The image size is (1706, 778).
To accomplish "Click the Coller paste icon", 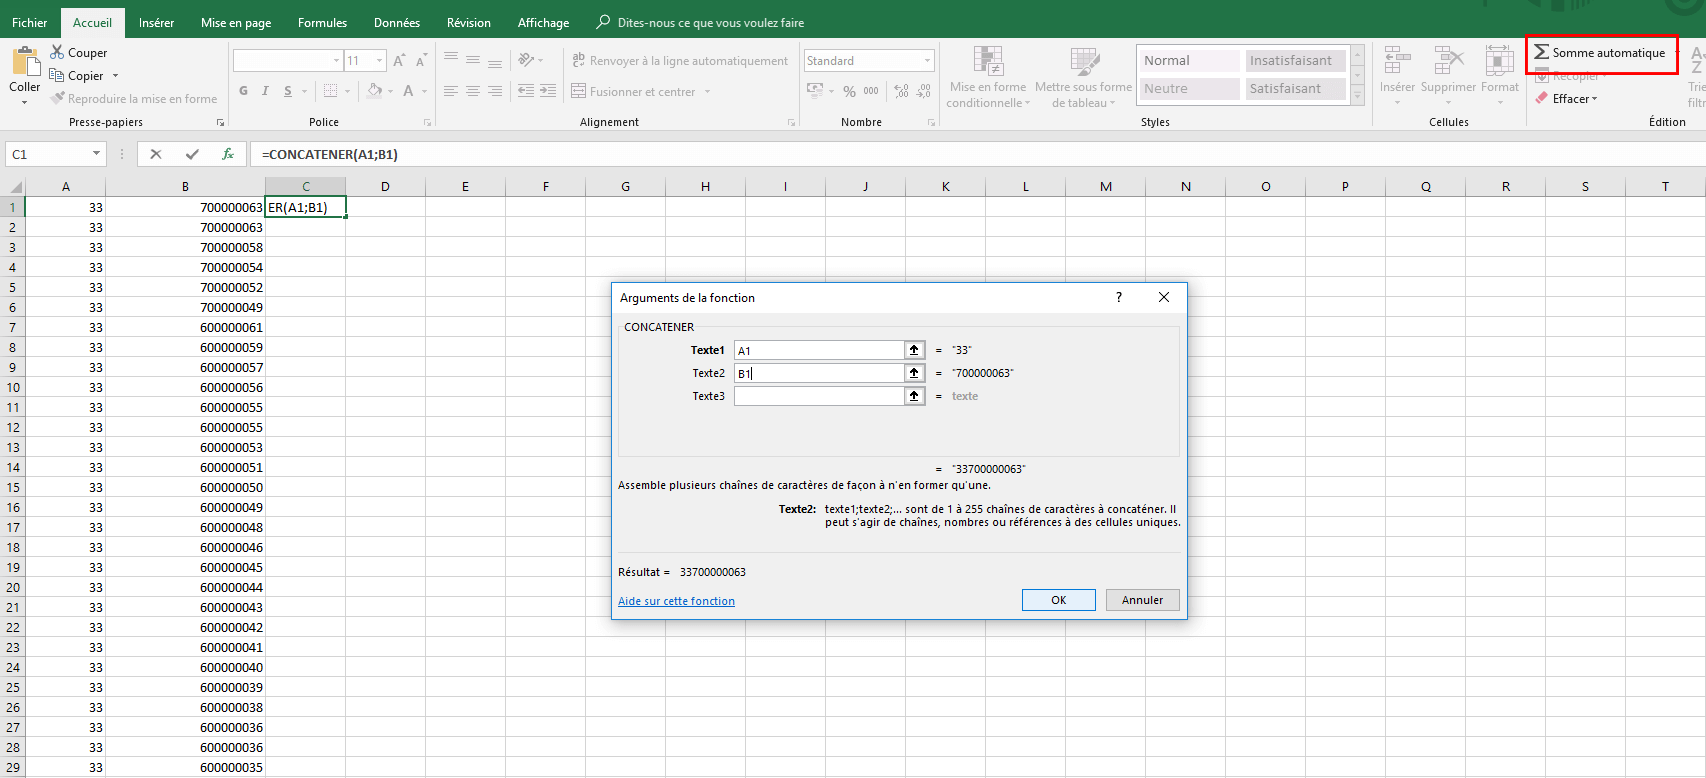I will tap(24, 63).
